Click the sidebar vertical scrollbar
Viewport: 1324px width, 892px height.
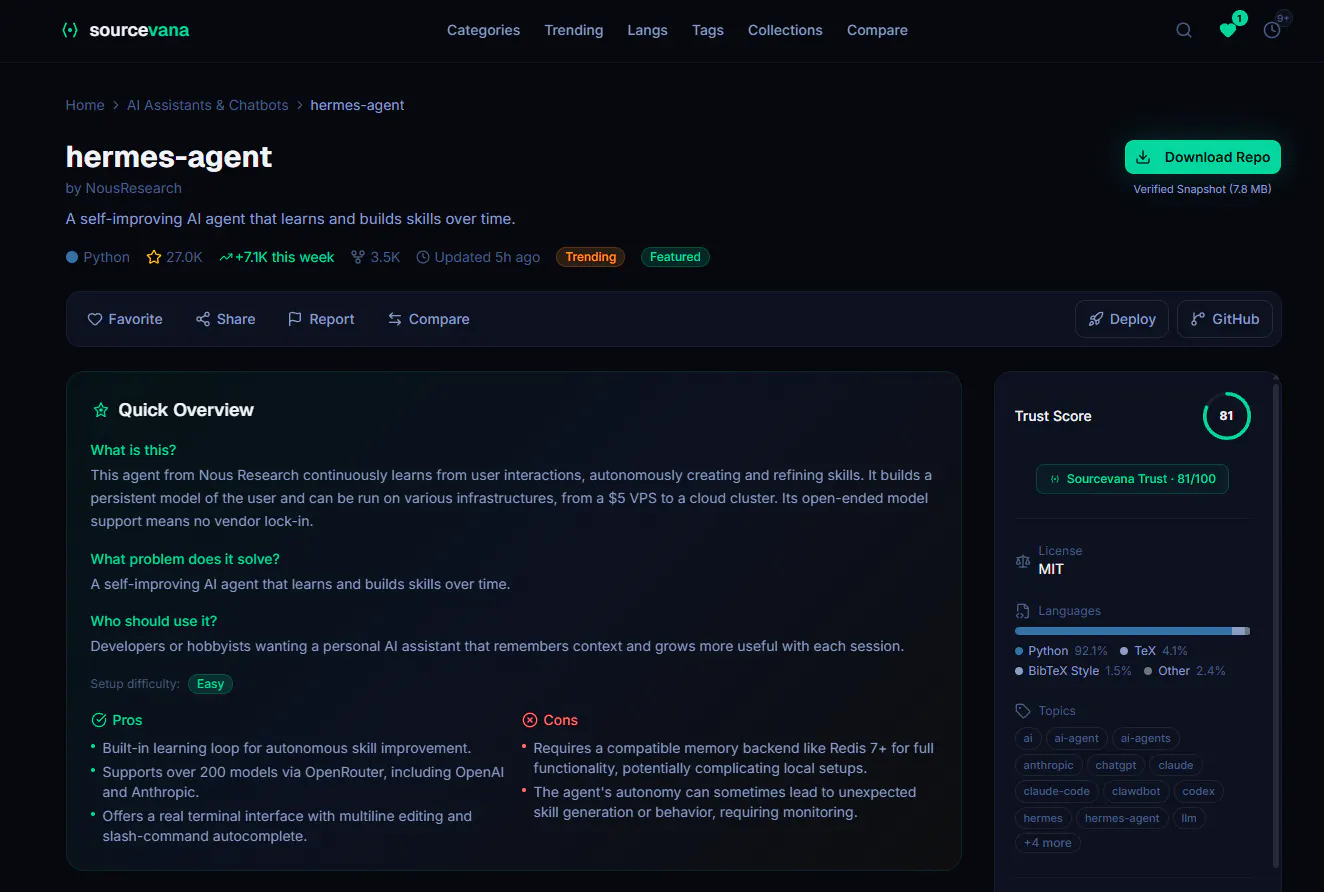pos(1276,625)
